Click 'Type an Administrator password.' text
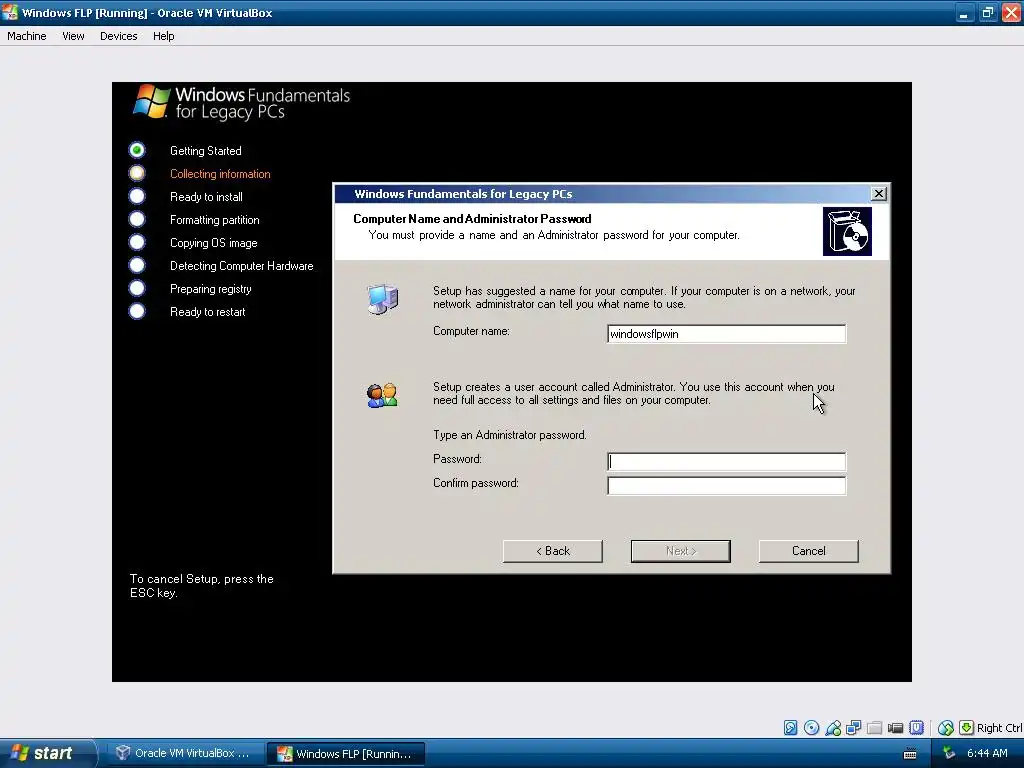The image size is (1024, 768). coord(509,435)
